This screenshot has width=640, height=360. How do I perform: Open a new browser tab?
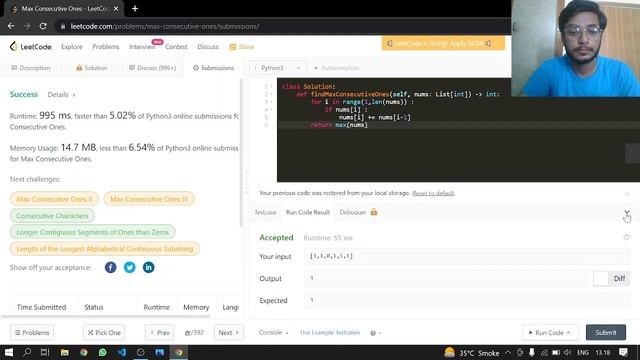point(135,9)
